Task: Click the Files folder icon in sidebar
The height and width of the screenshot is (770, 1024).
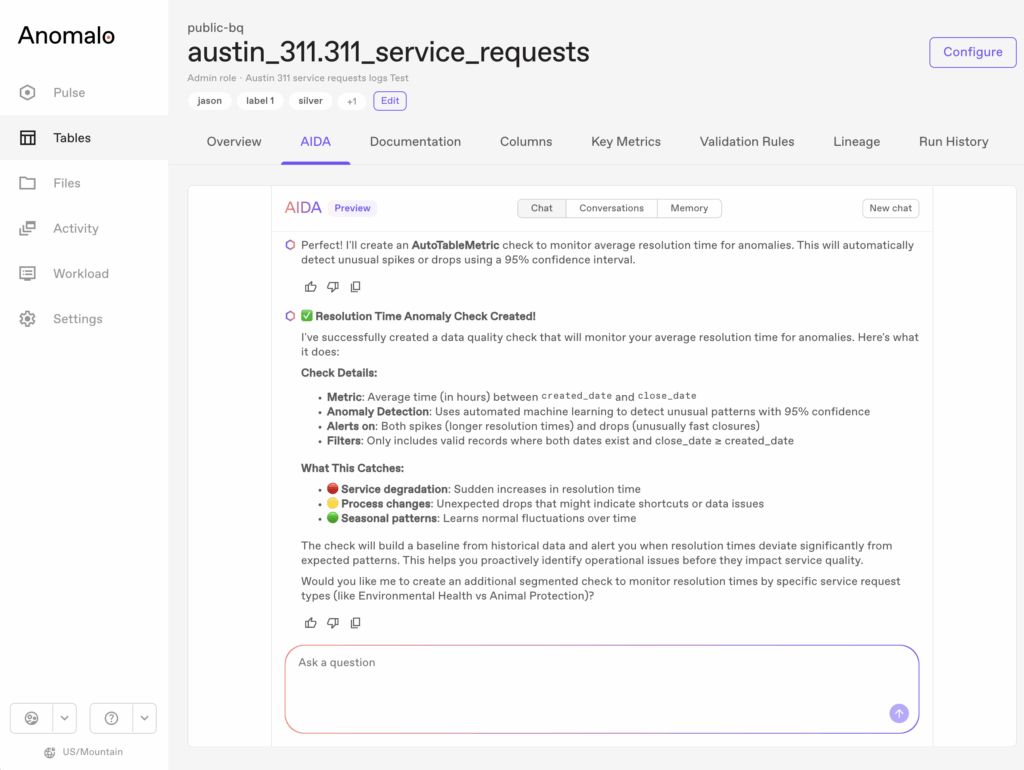Action: coord(28,183)
